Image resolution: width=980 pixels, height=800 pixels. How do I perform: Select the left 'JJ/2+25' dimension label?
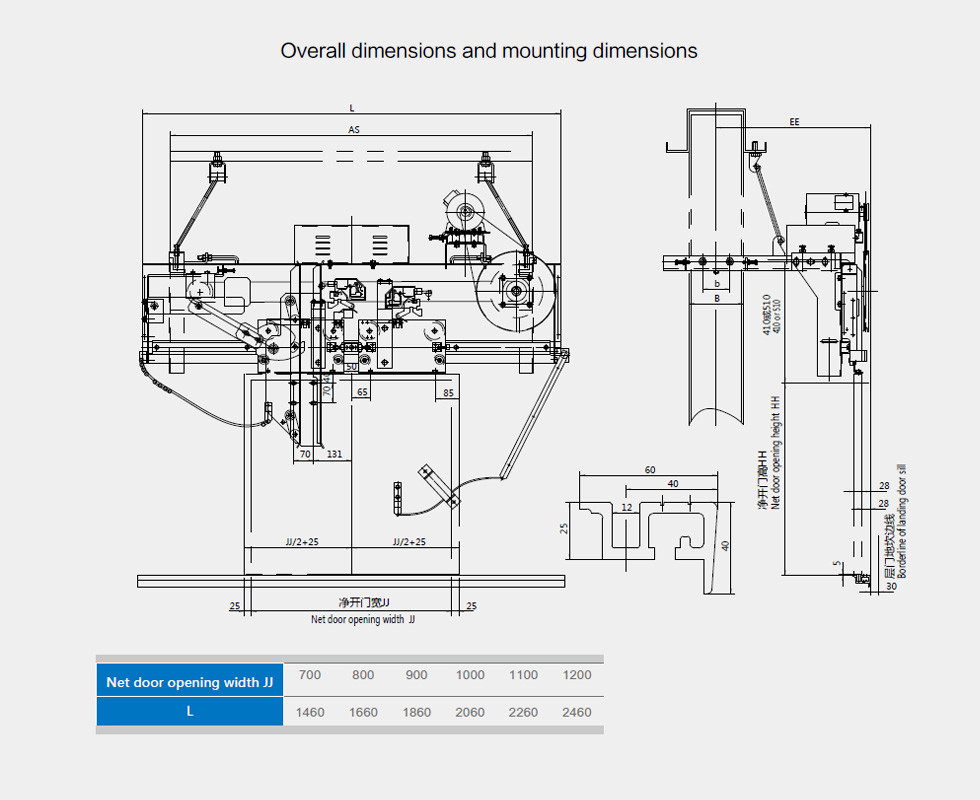click(301, 542)
